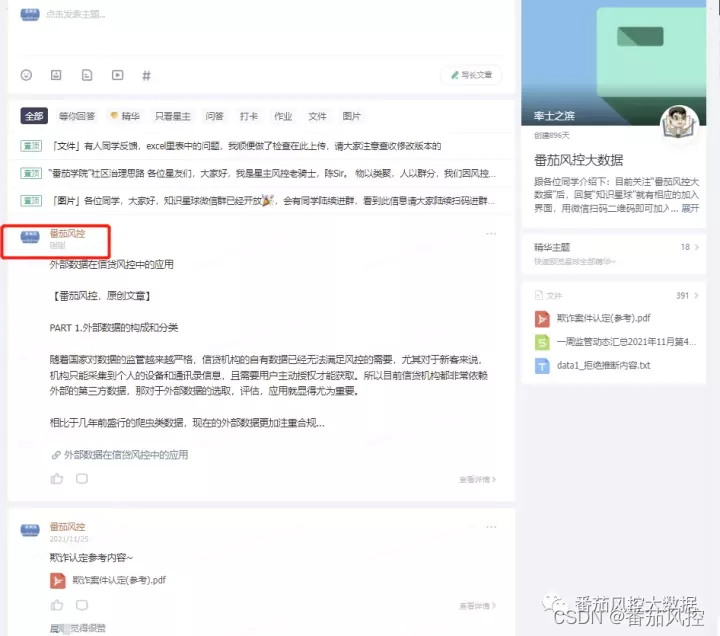
Task: Click the group cover image
Action: click(614, 62)
